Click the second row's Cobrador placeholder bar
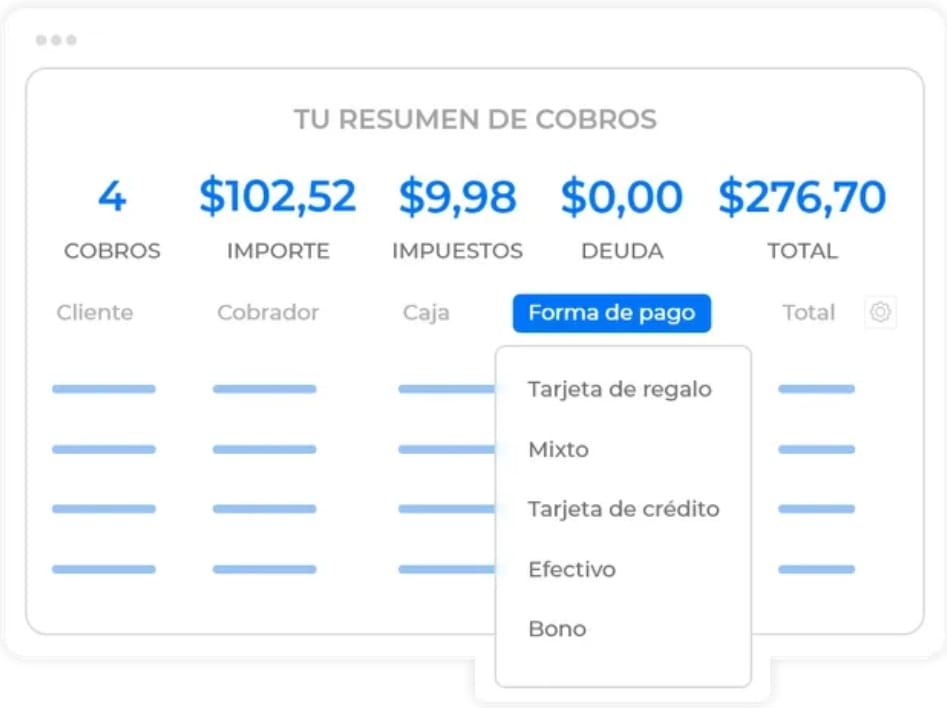This screenshot has height=708, width=947. [265, 449]
